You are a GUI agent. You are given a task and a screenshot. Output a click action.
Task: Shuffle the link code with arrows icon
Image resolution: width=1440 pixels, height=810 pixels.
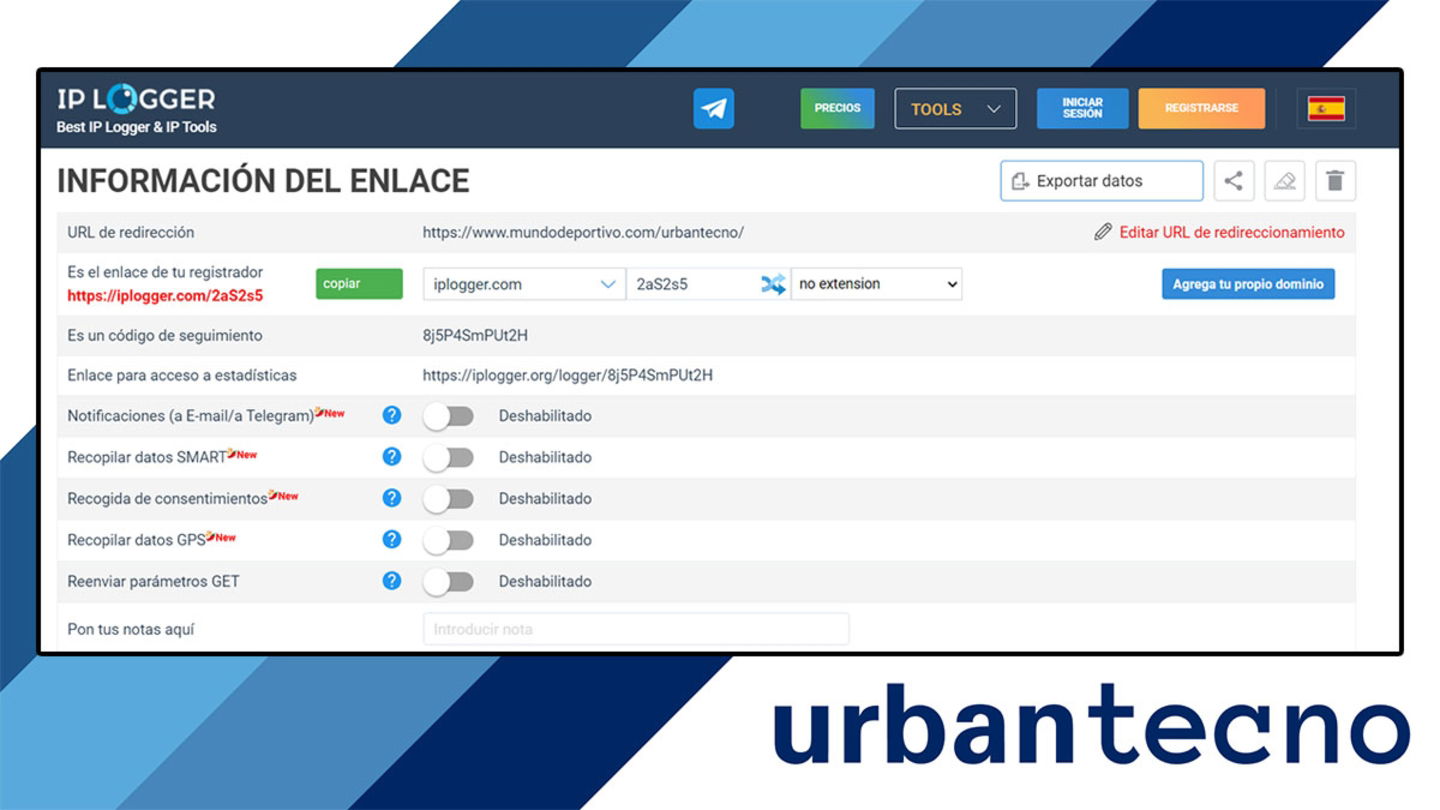point(773,284)
